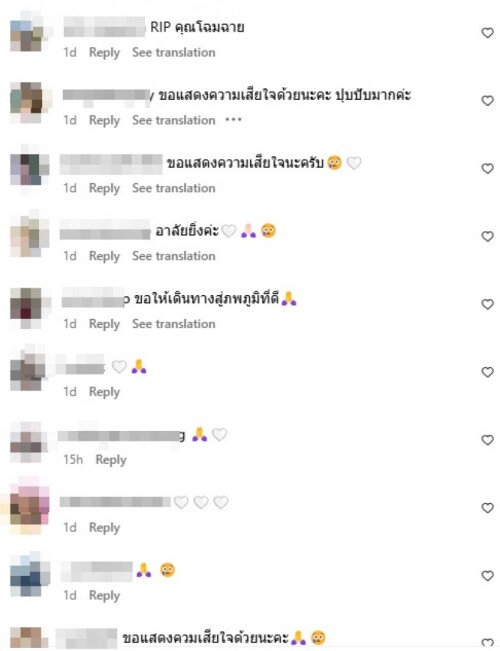Reply to the three white hearts comment
The height and width of the screenshot is (651, 500).
coord(104,528)
